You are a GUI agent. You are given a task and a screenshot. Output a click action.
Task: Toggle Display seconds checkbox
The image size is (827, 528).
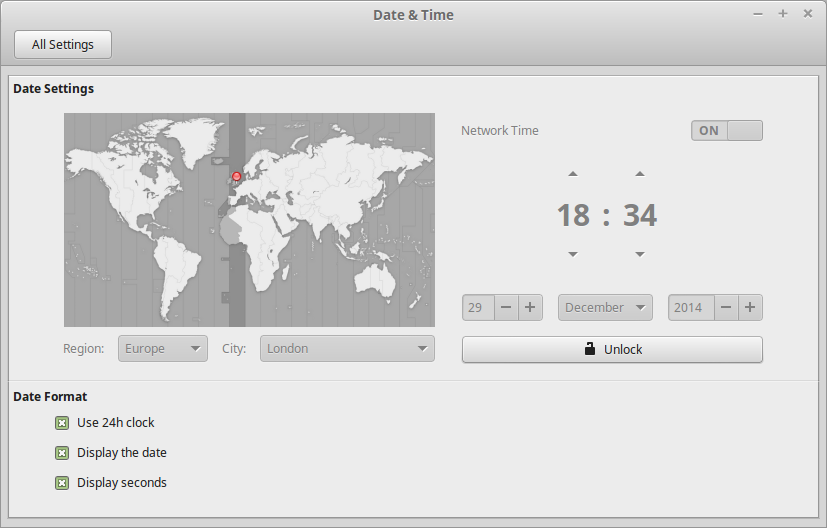pos(62,483)
